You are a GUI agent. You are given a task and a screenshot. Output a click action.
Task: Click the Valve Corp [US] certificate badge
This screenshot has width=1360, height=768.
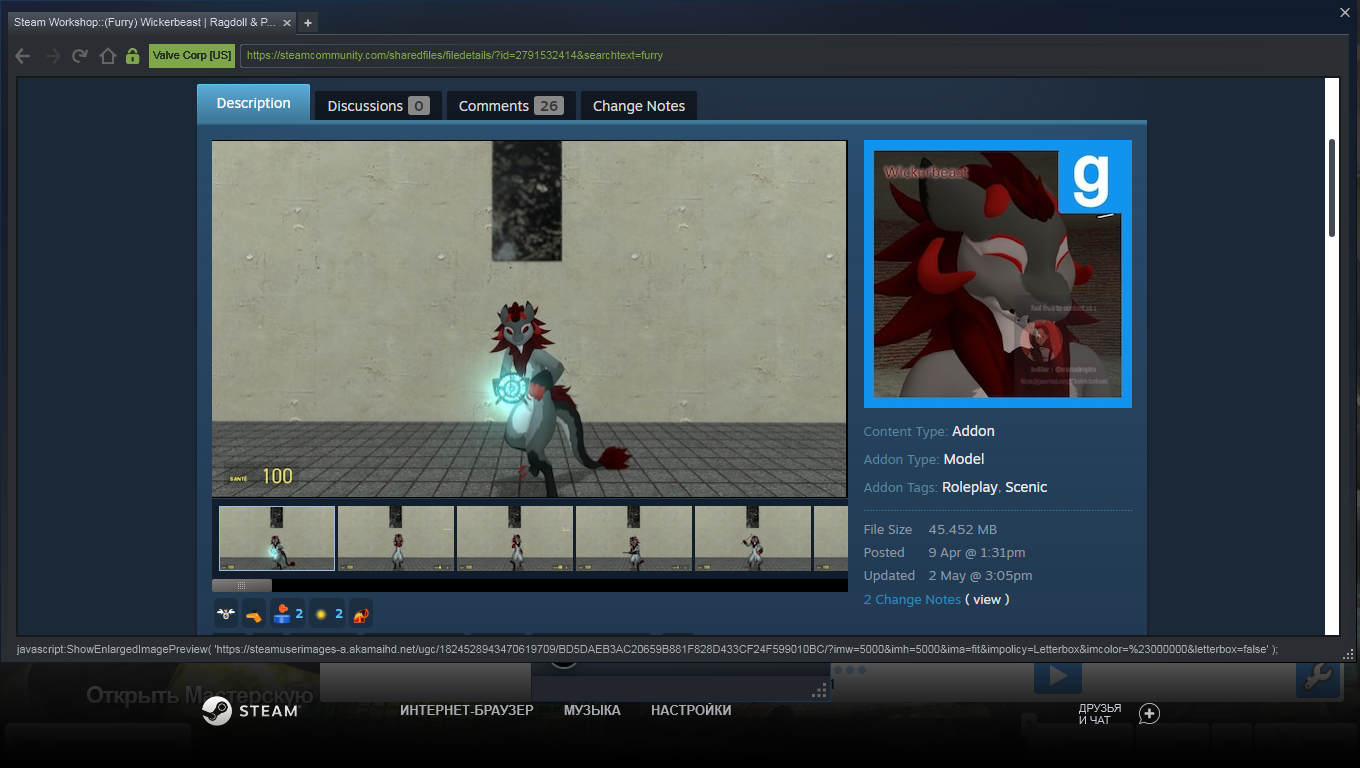192,56
